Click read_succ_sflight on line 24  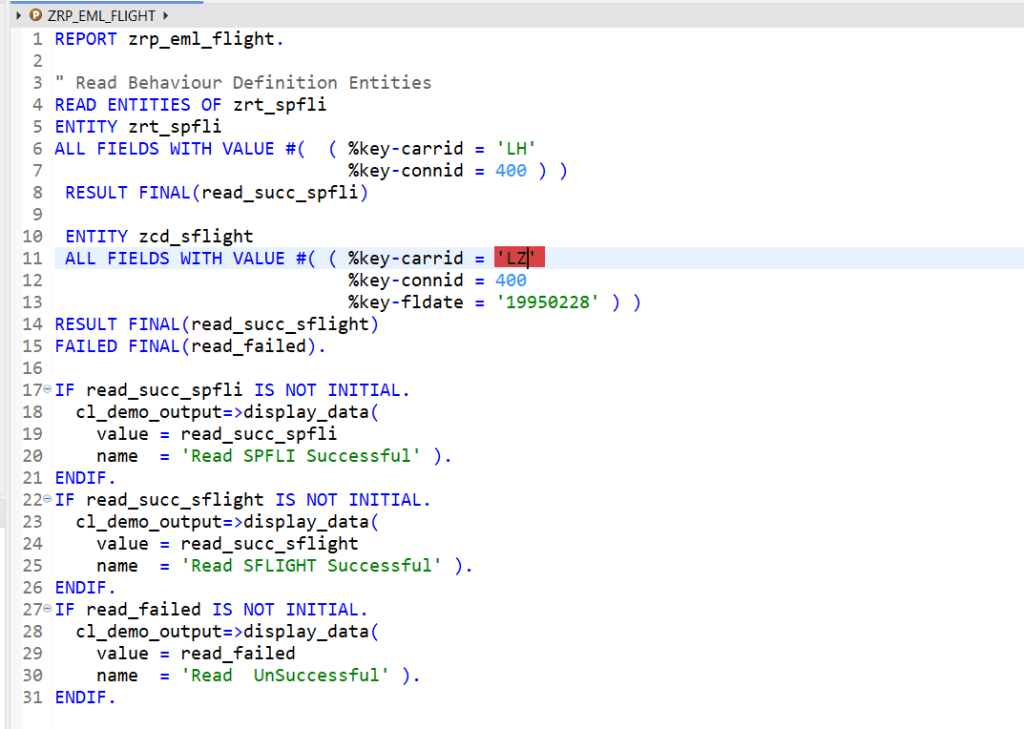(x=269, y=544)
